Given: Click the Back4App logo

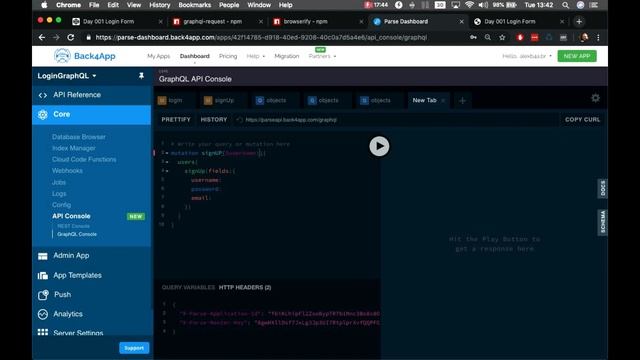Looking at the screenshot, I should click(85, 56).
